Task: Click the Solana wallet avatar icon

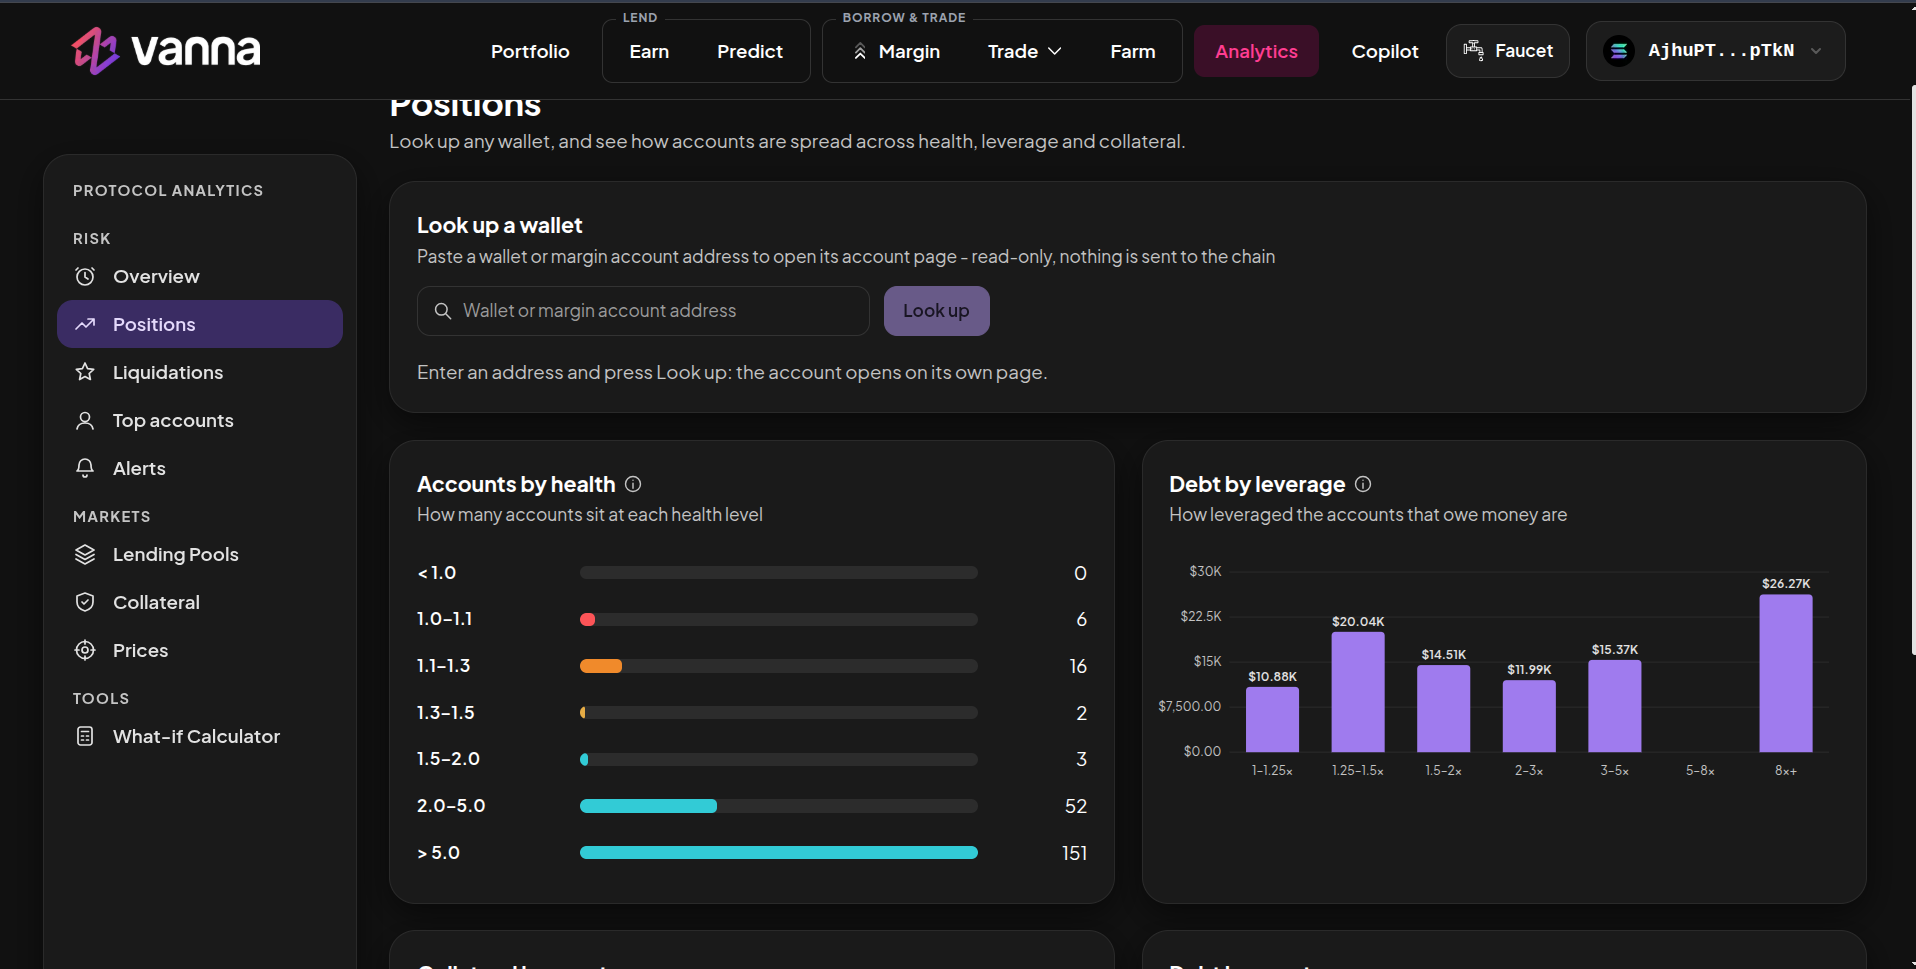Action: pyautogui.click(x=1619, y=51)
